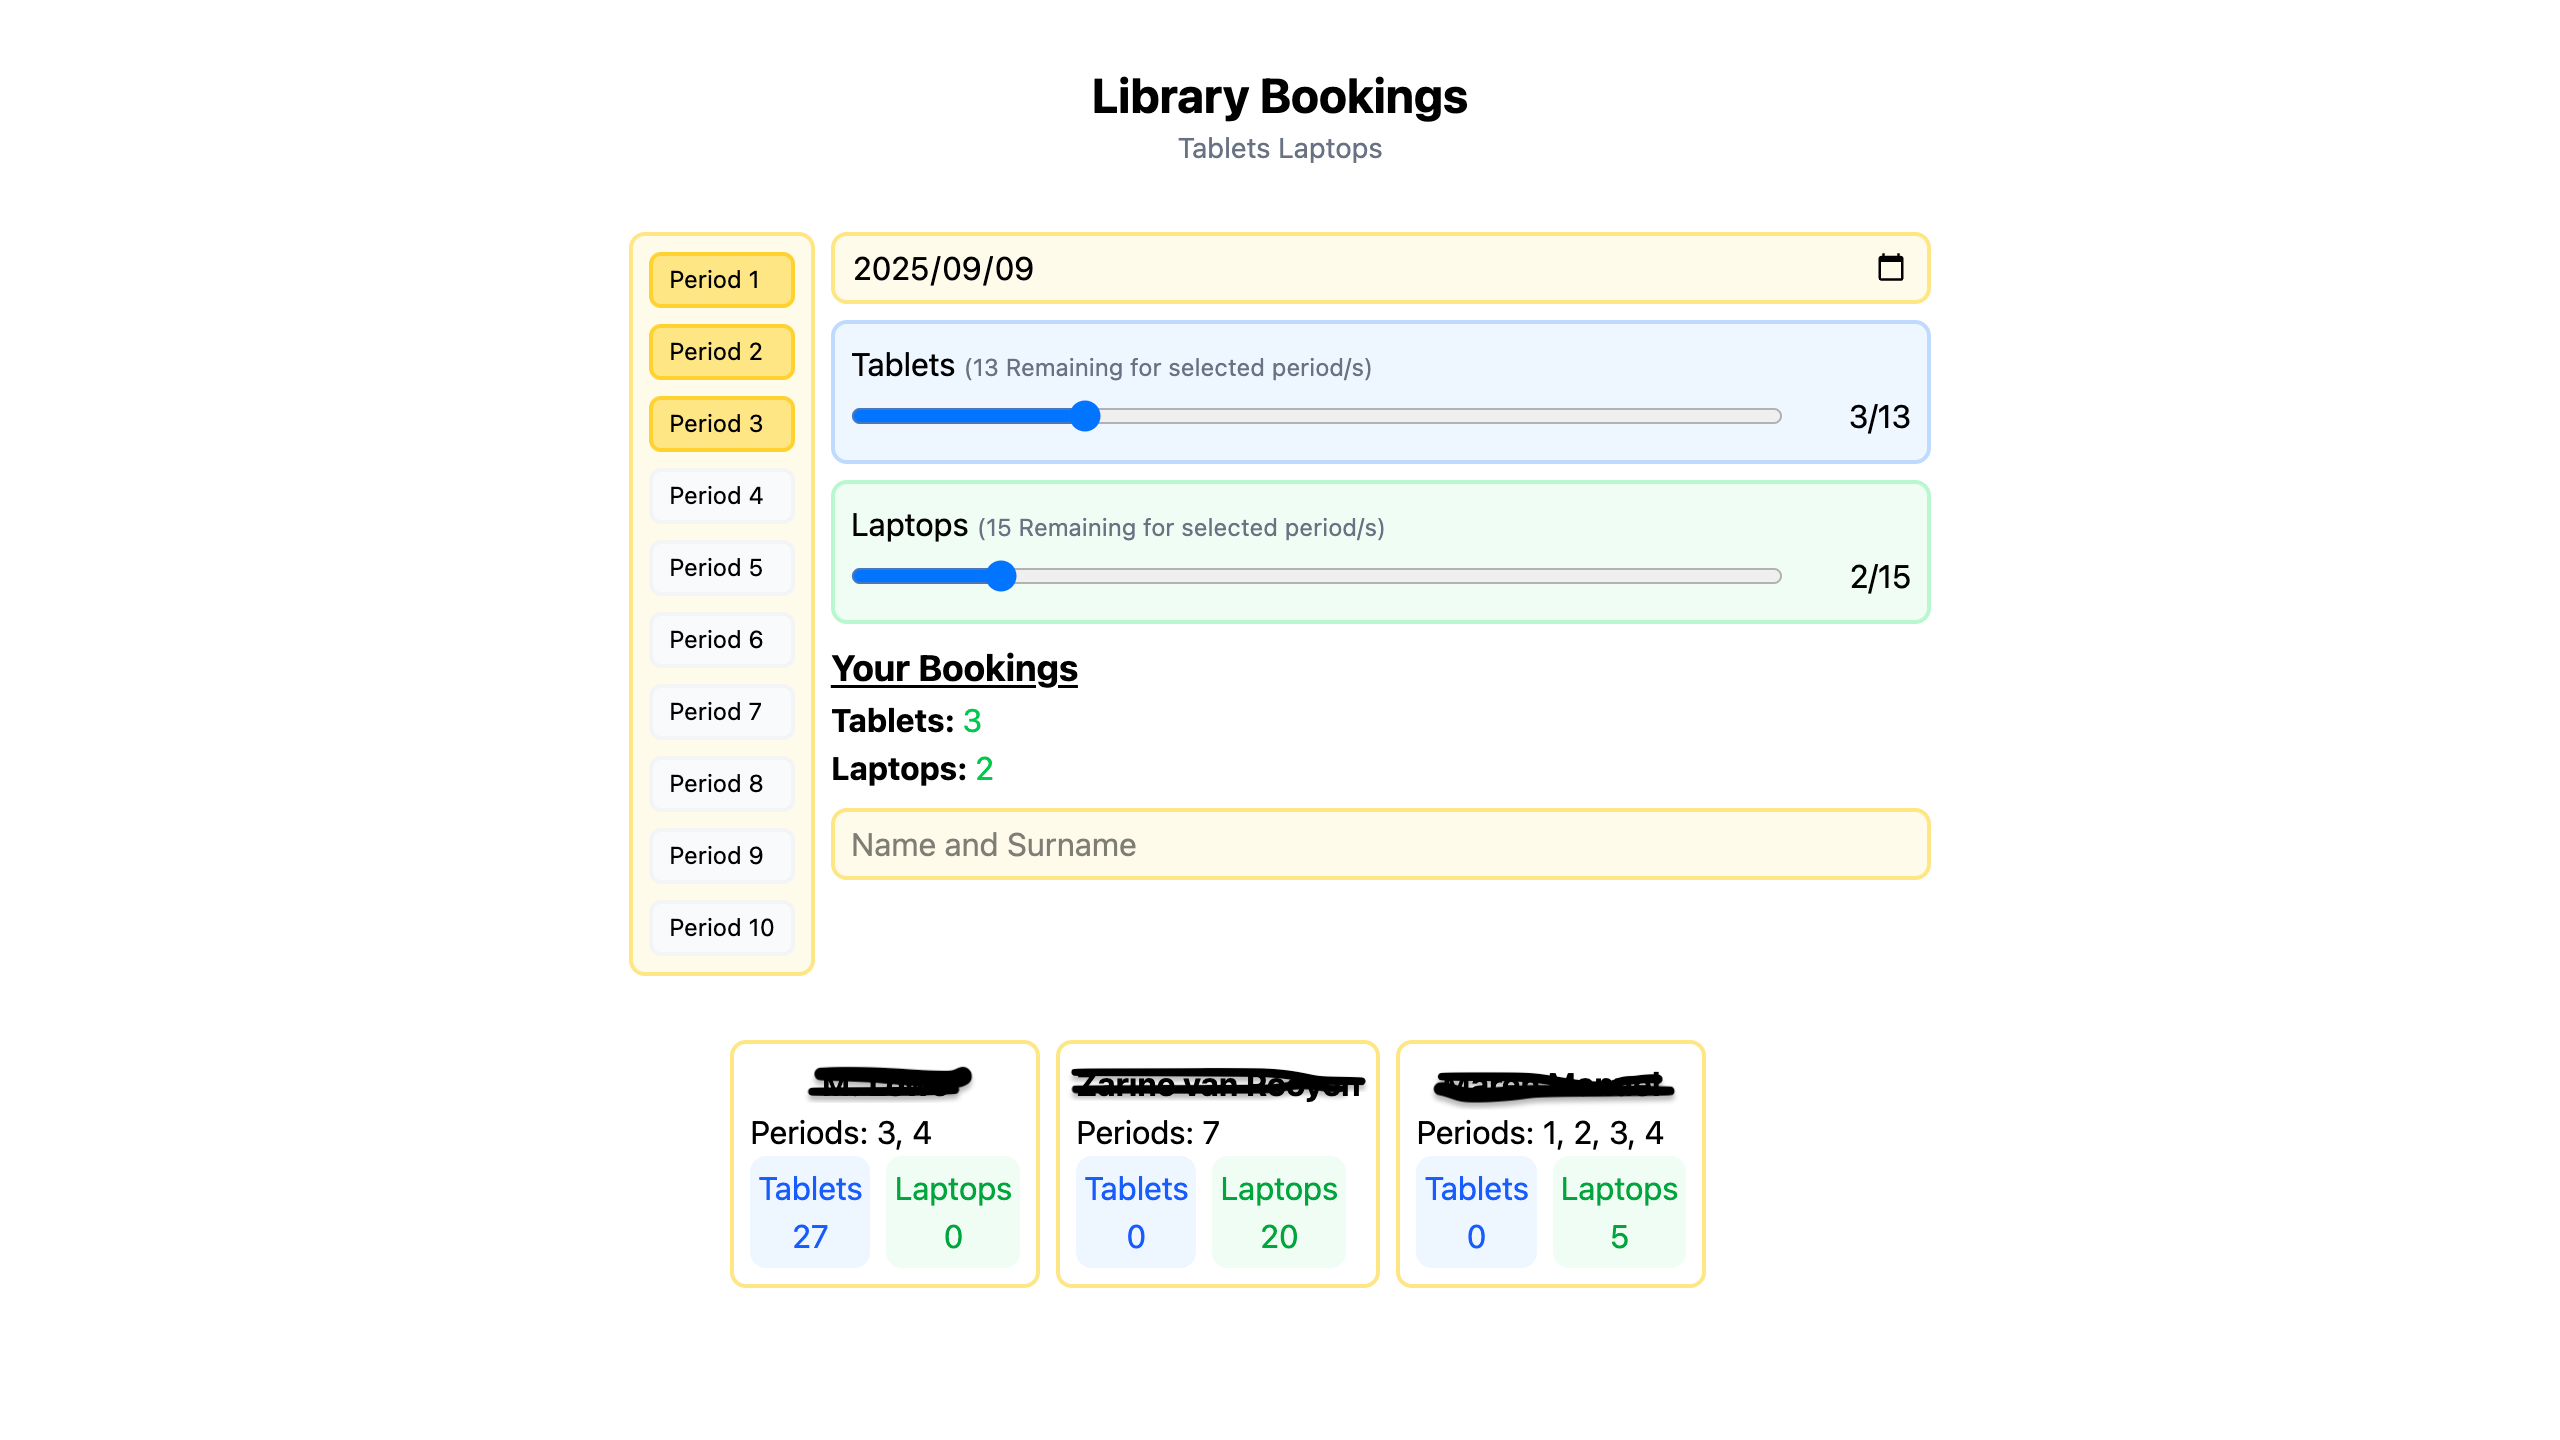
Task: Deselect the highlighted Period 3
Action: point(721,424)
